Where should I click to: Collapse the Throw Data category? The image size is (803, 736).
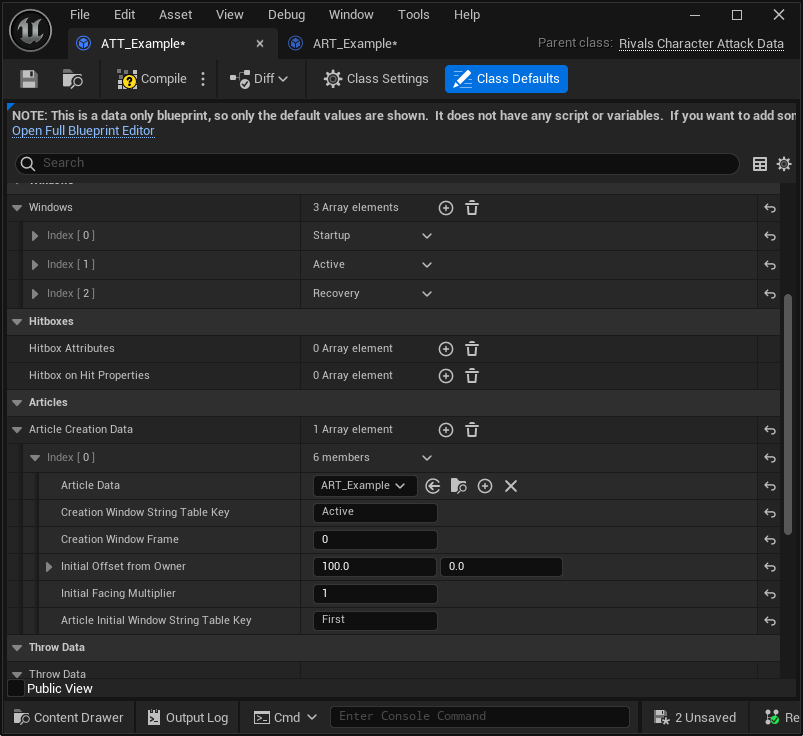(x=17, y=648)
